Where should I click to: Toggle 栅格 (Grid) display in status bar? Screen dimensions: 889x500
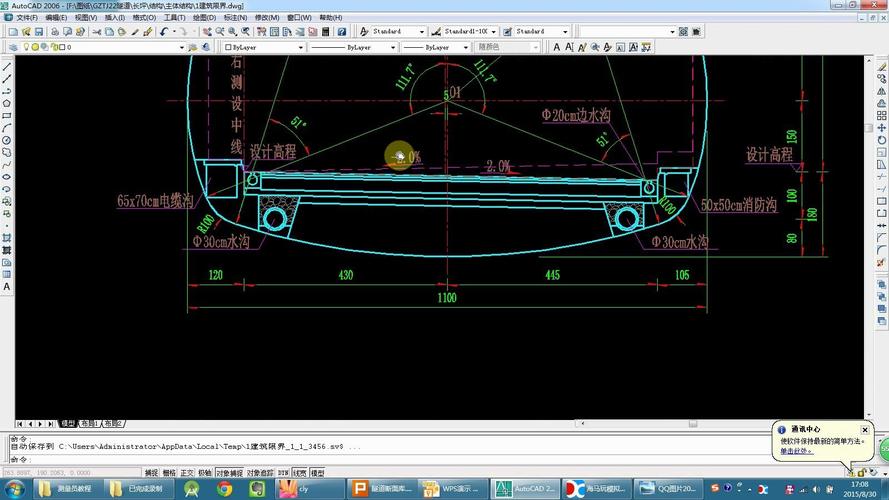168,472
